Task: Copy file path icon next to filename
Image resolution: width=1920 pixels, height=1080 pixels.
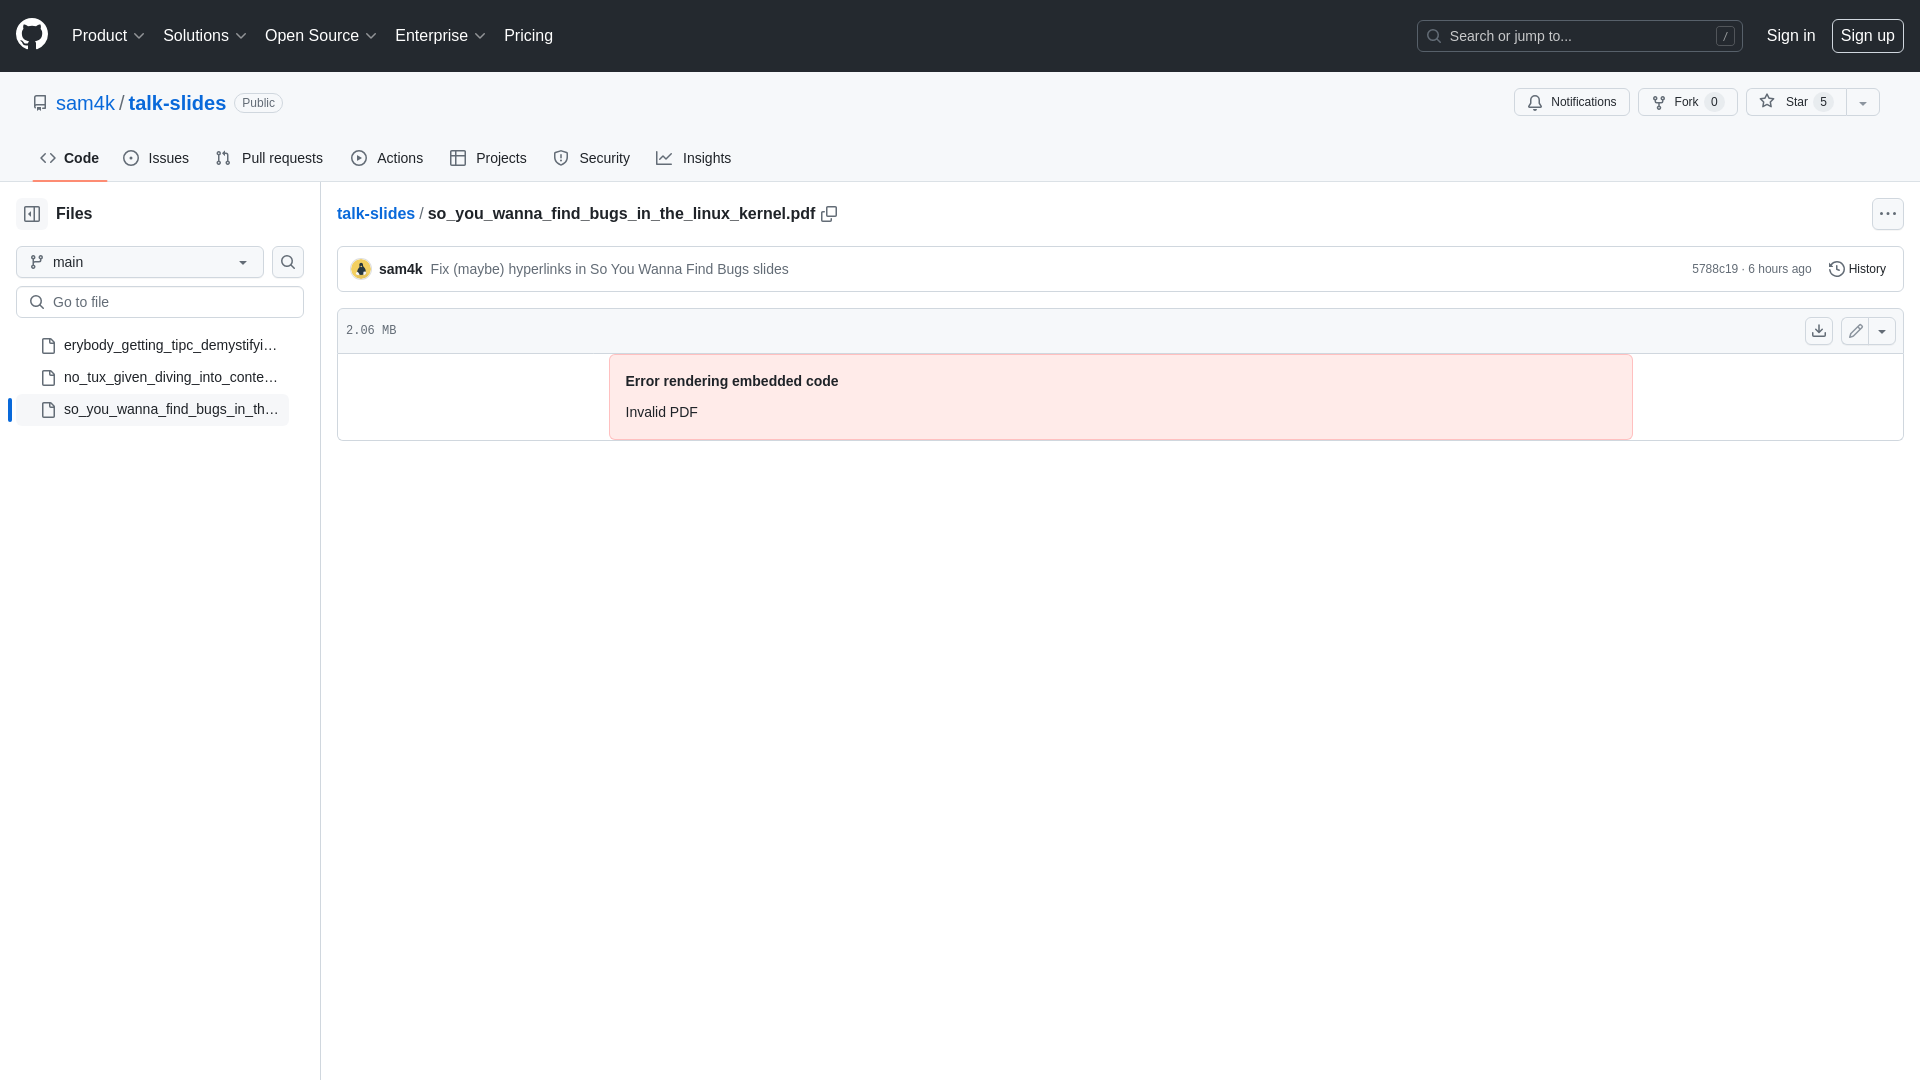Action: click(x=829, y=214)
